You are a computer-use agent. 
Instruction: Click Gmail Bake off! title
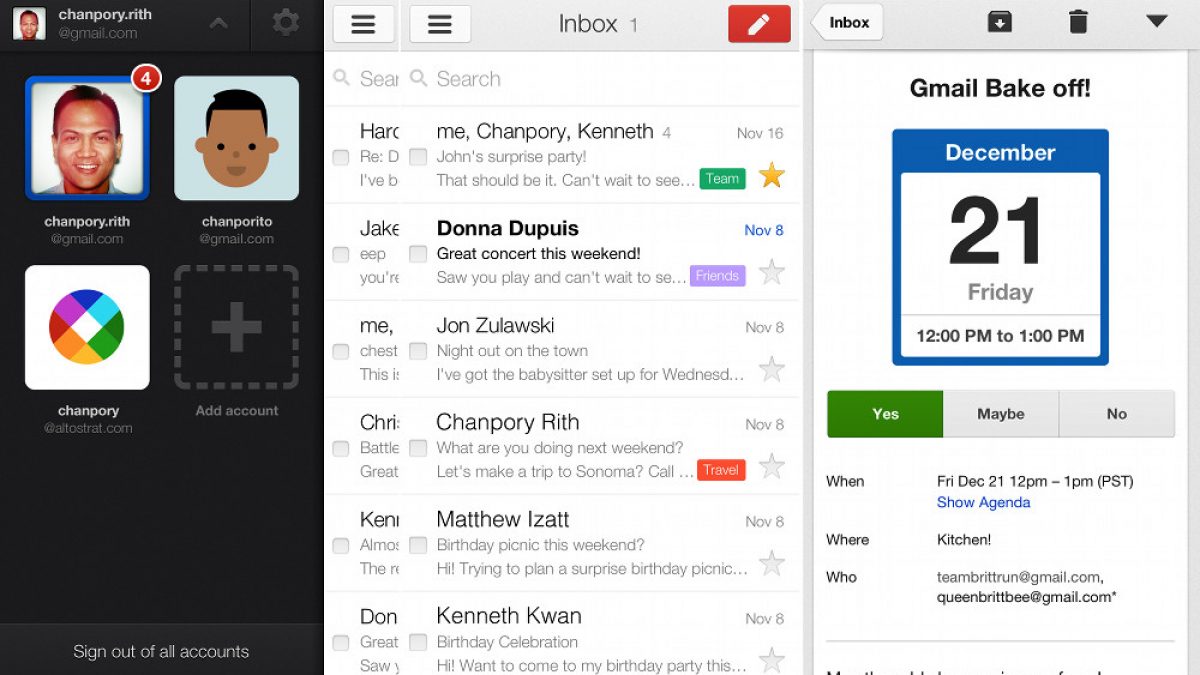tap(1000, 88)
